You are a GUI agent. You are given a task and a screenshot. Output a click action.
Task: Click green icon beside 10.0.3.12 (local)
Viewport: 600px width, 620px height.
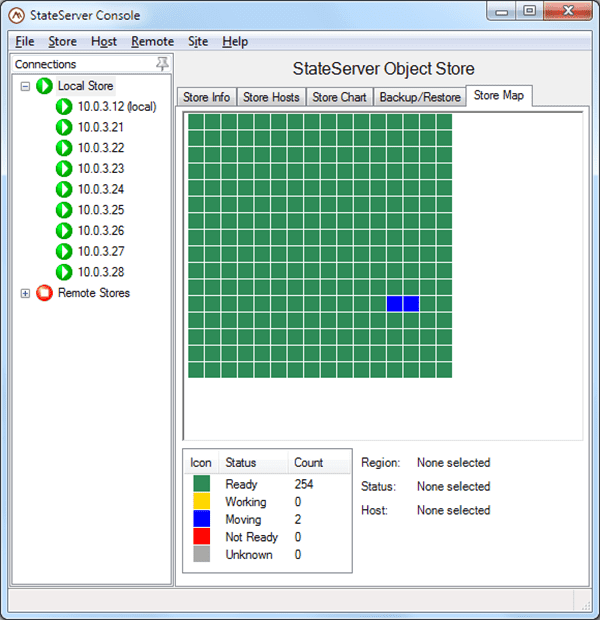(64, 107)
